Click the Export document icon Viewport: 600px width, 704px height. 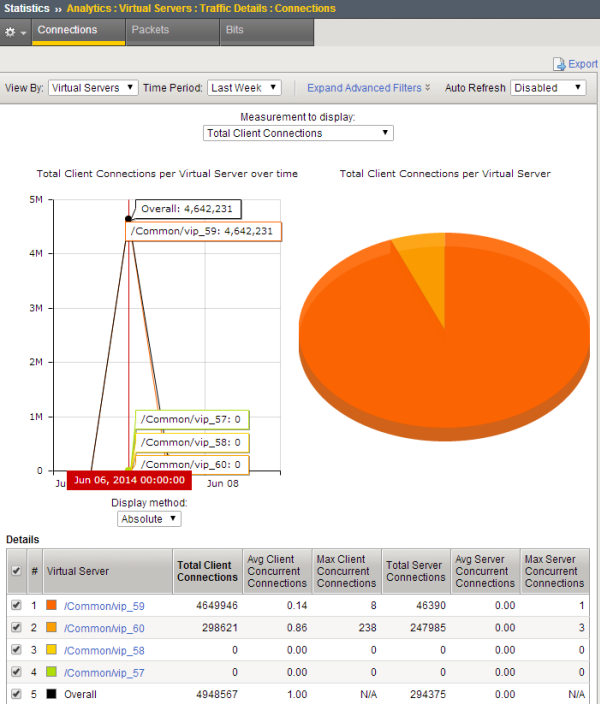[560, 64]
